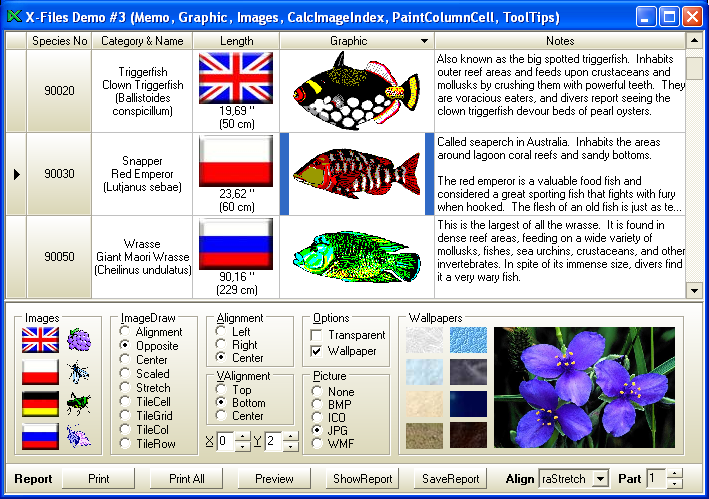Choose BMP picture format
The width and height of the screenshot is (709, 499).
click(x=317, y=407)
